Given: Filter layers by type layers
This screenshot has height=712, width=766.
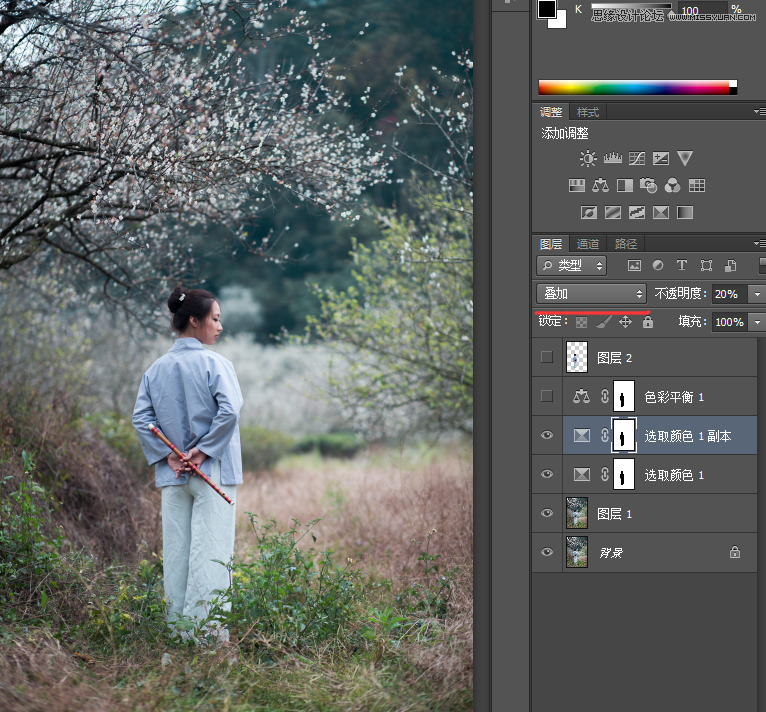Looking at the screenshot, I should pyautogui.click(x=682, y=265).
